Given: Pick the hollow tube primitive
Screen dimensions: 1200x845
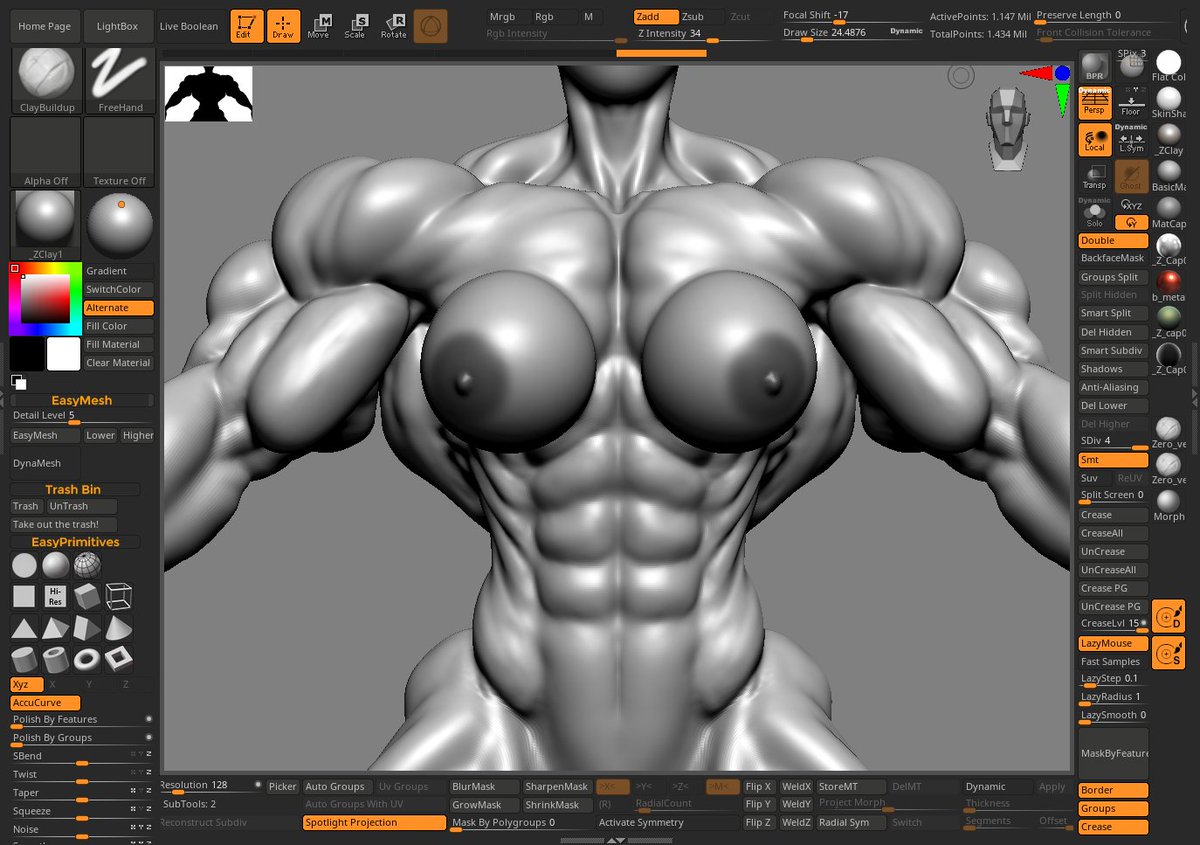Looking at the screenshot, I should pos(56,659).
